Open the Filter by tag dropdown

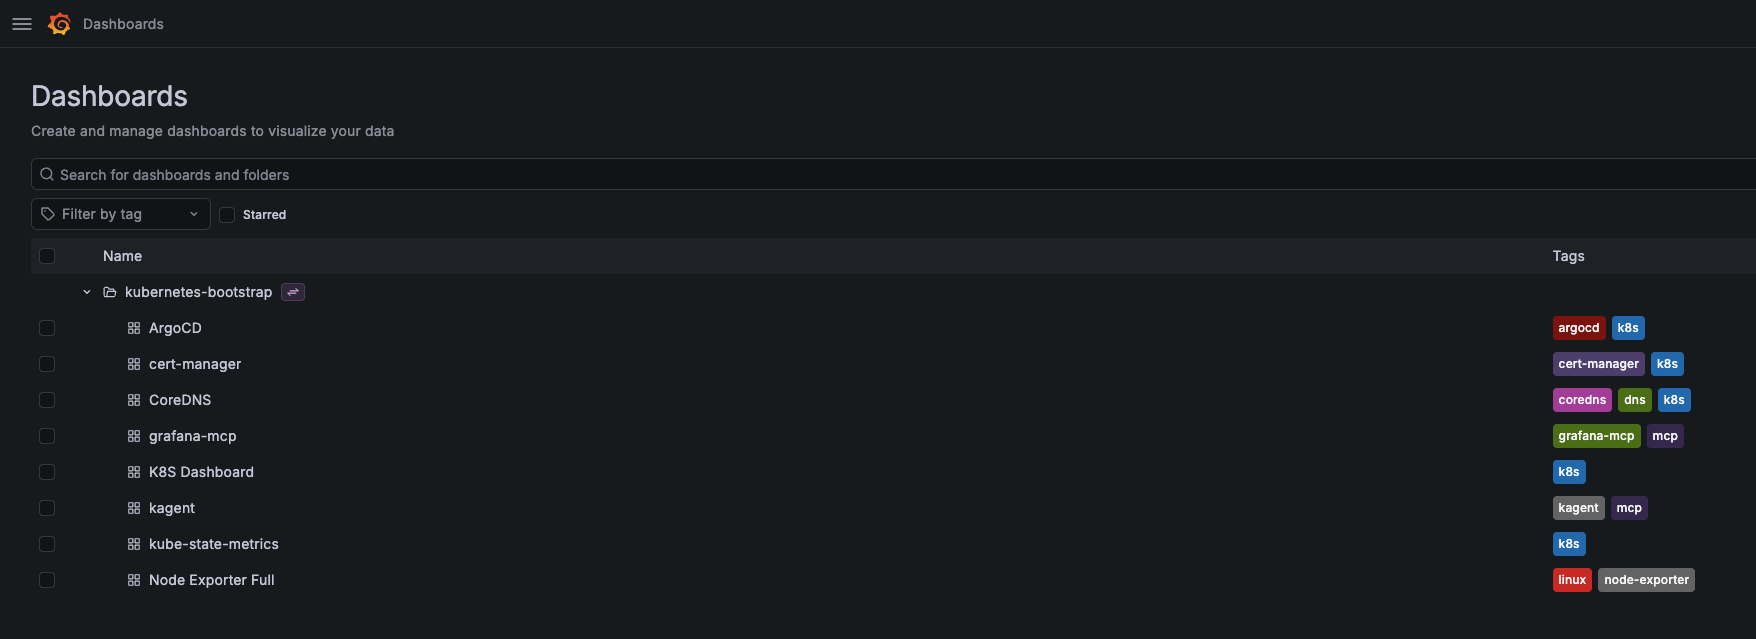tap(121, 214)
